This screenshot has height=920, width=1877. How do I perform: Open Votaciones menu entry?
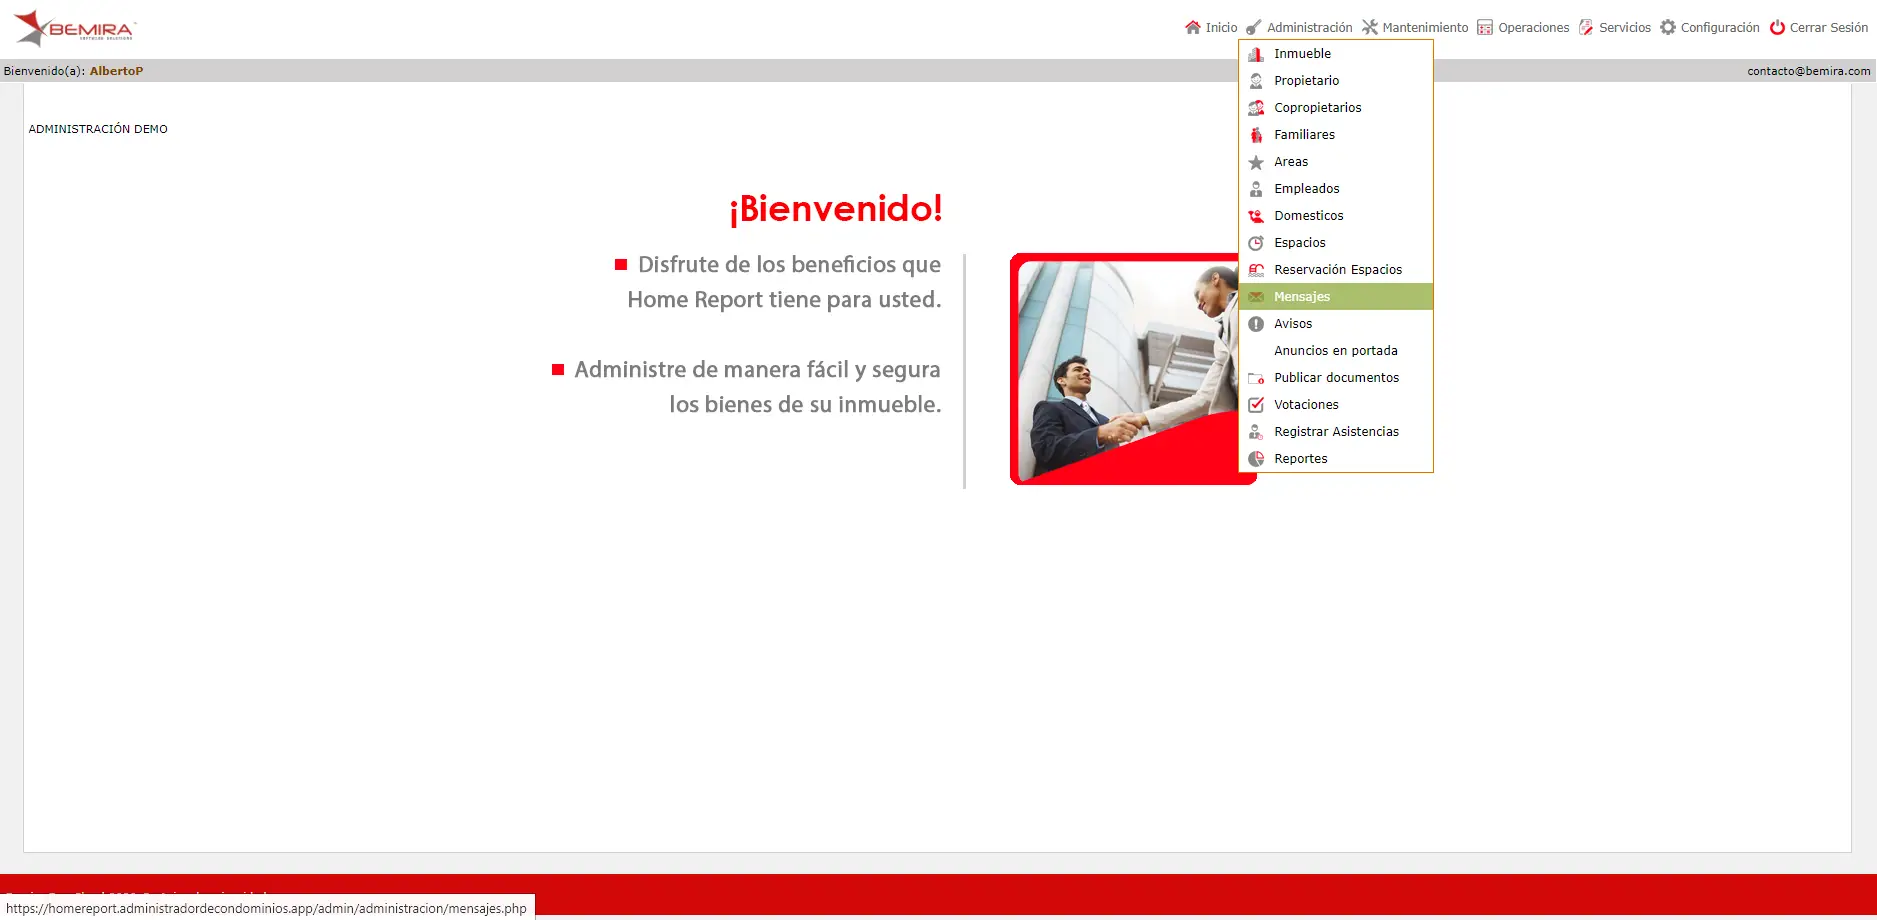tap(1336, 405)
